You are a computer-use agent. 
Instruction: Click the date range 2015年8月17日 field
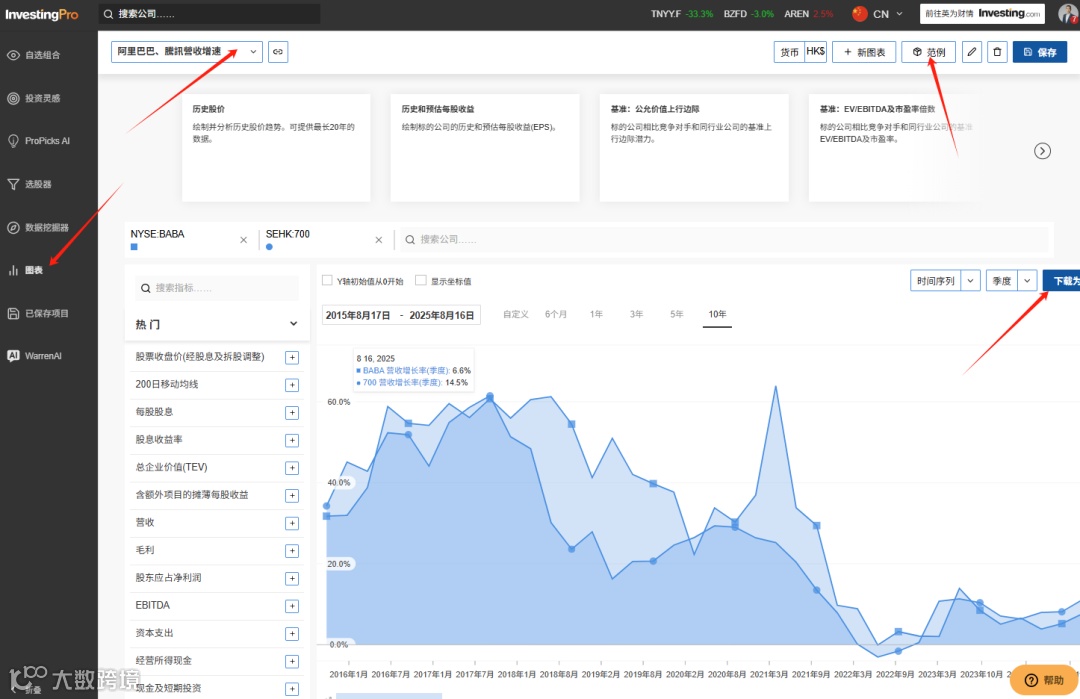[x=401, y=315]
